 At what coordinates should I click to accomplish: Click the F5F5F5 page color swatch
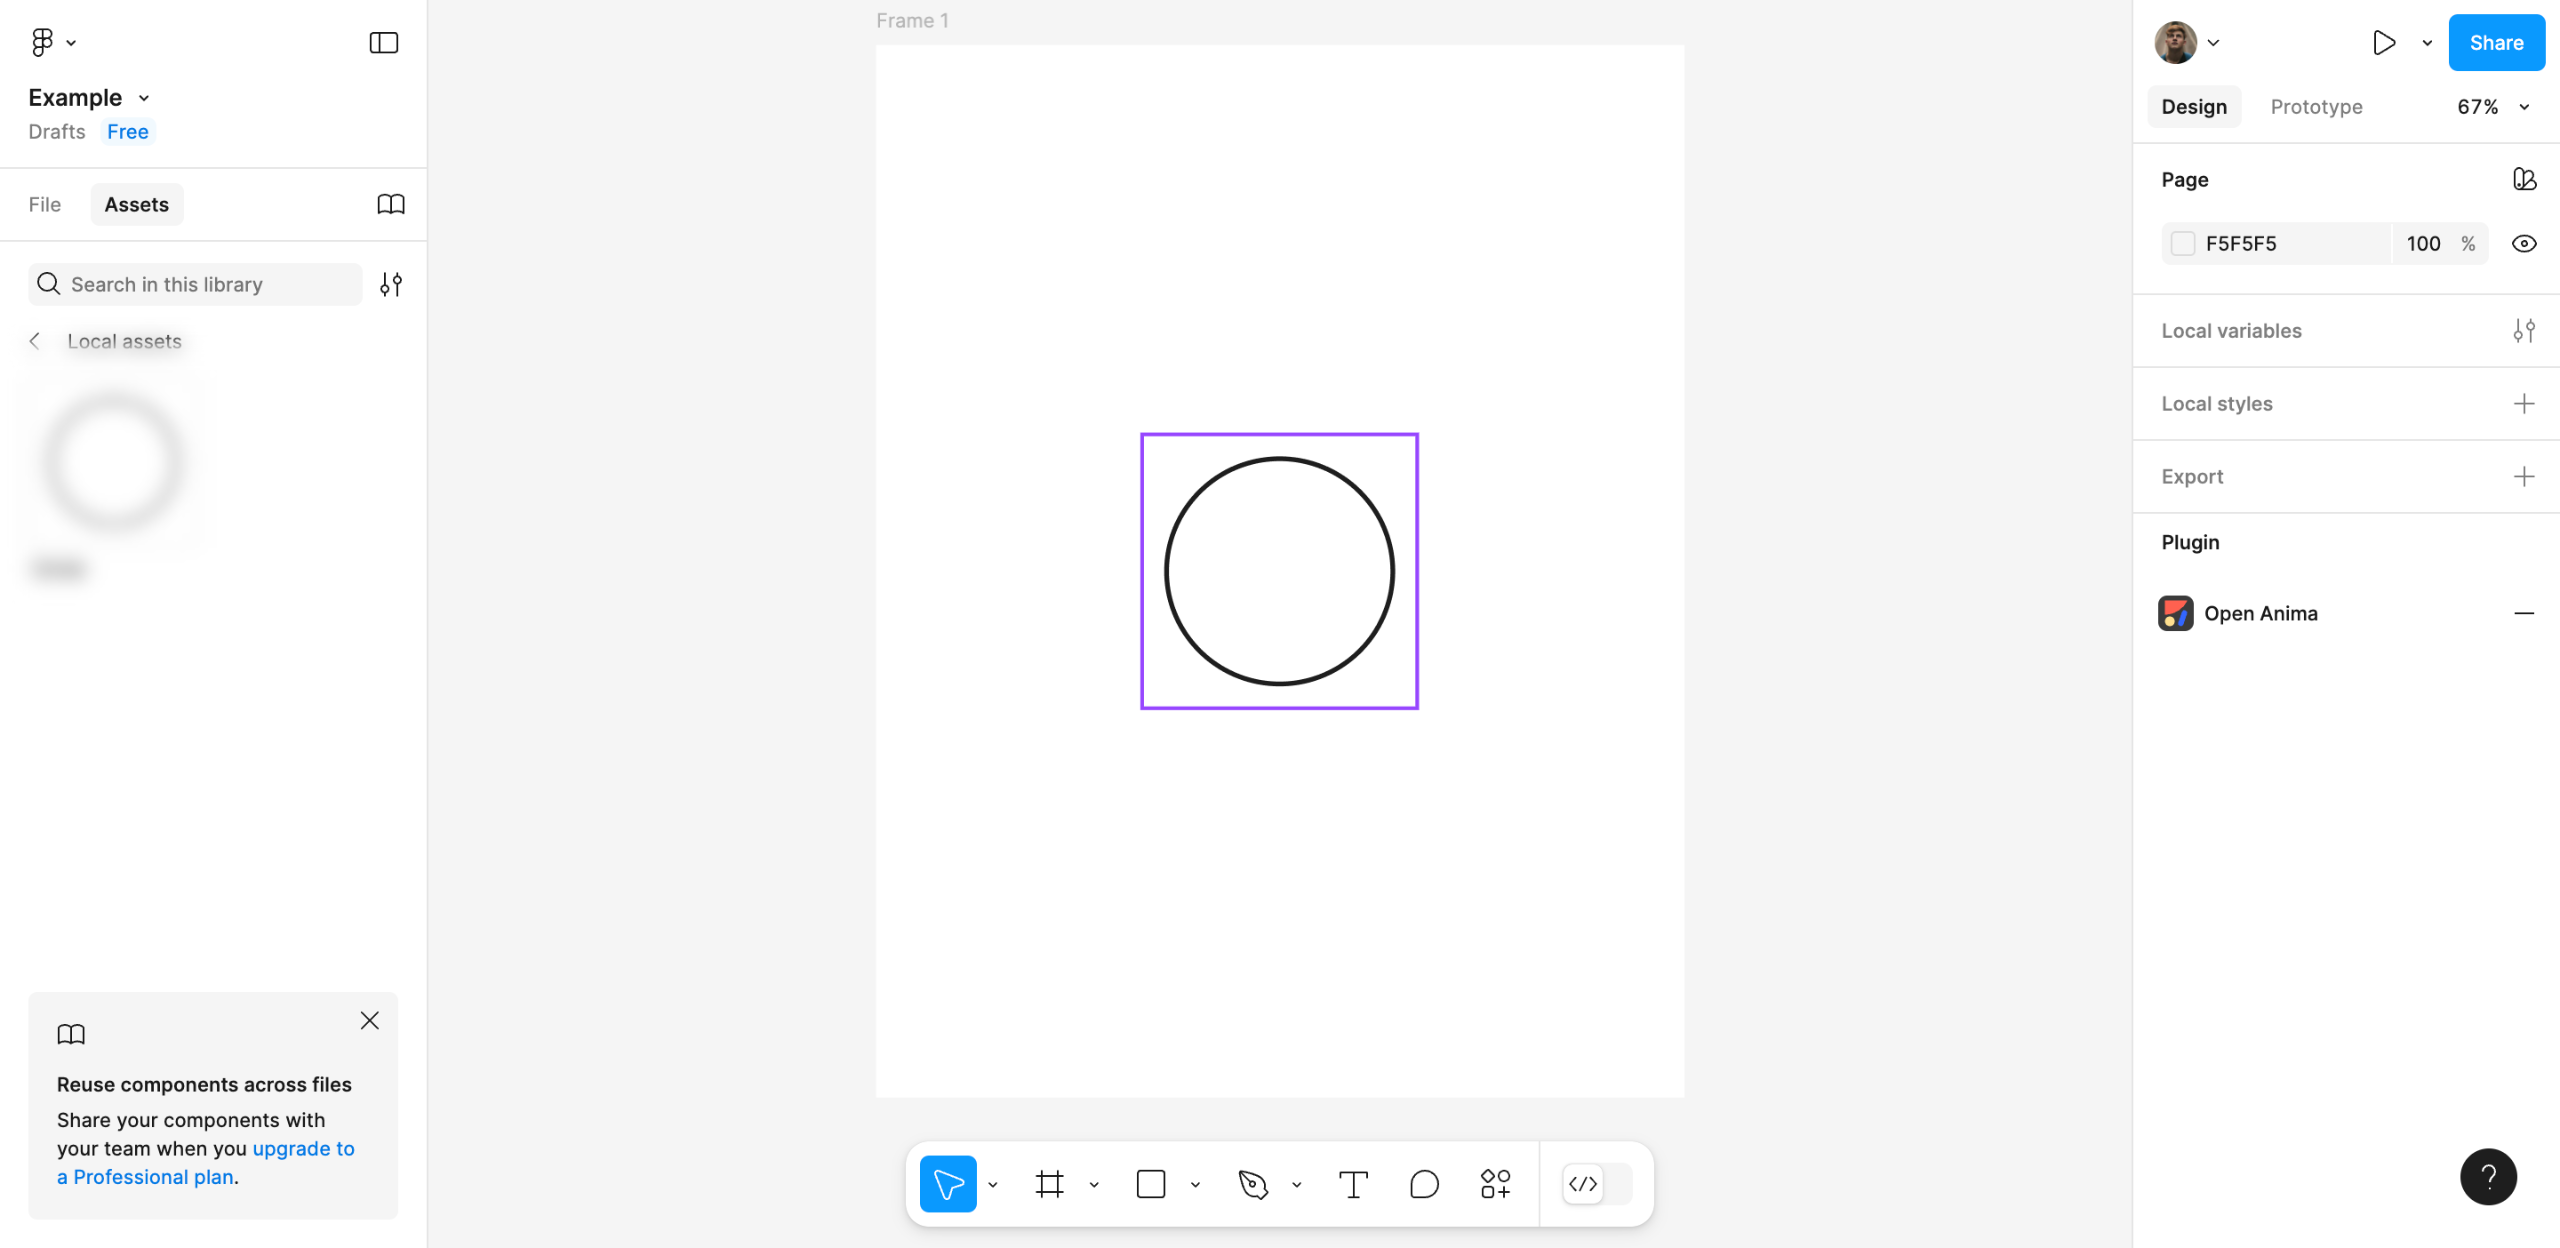coord(2183,244)
